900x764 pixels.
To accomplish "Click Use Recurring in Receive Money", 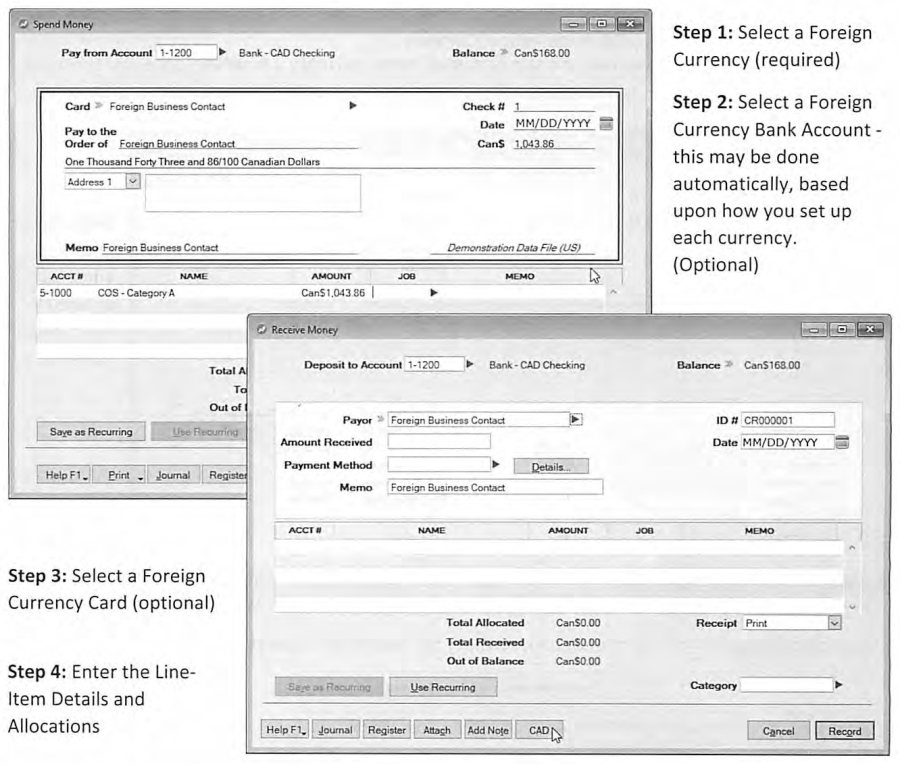I will (443, 687).
